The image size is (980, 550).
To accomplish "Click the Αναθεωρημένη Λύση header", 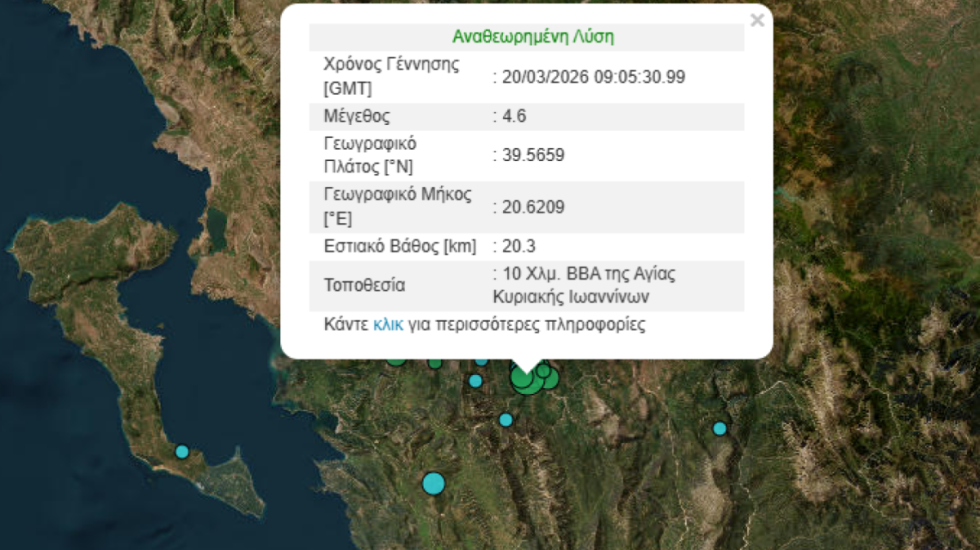I will (x=533, y=37).
